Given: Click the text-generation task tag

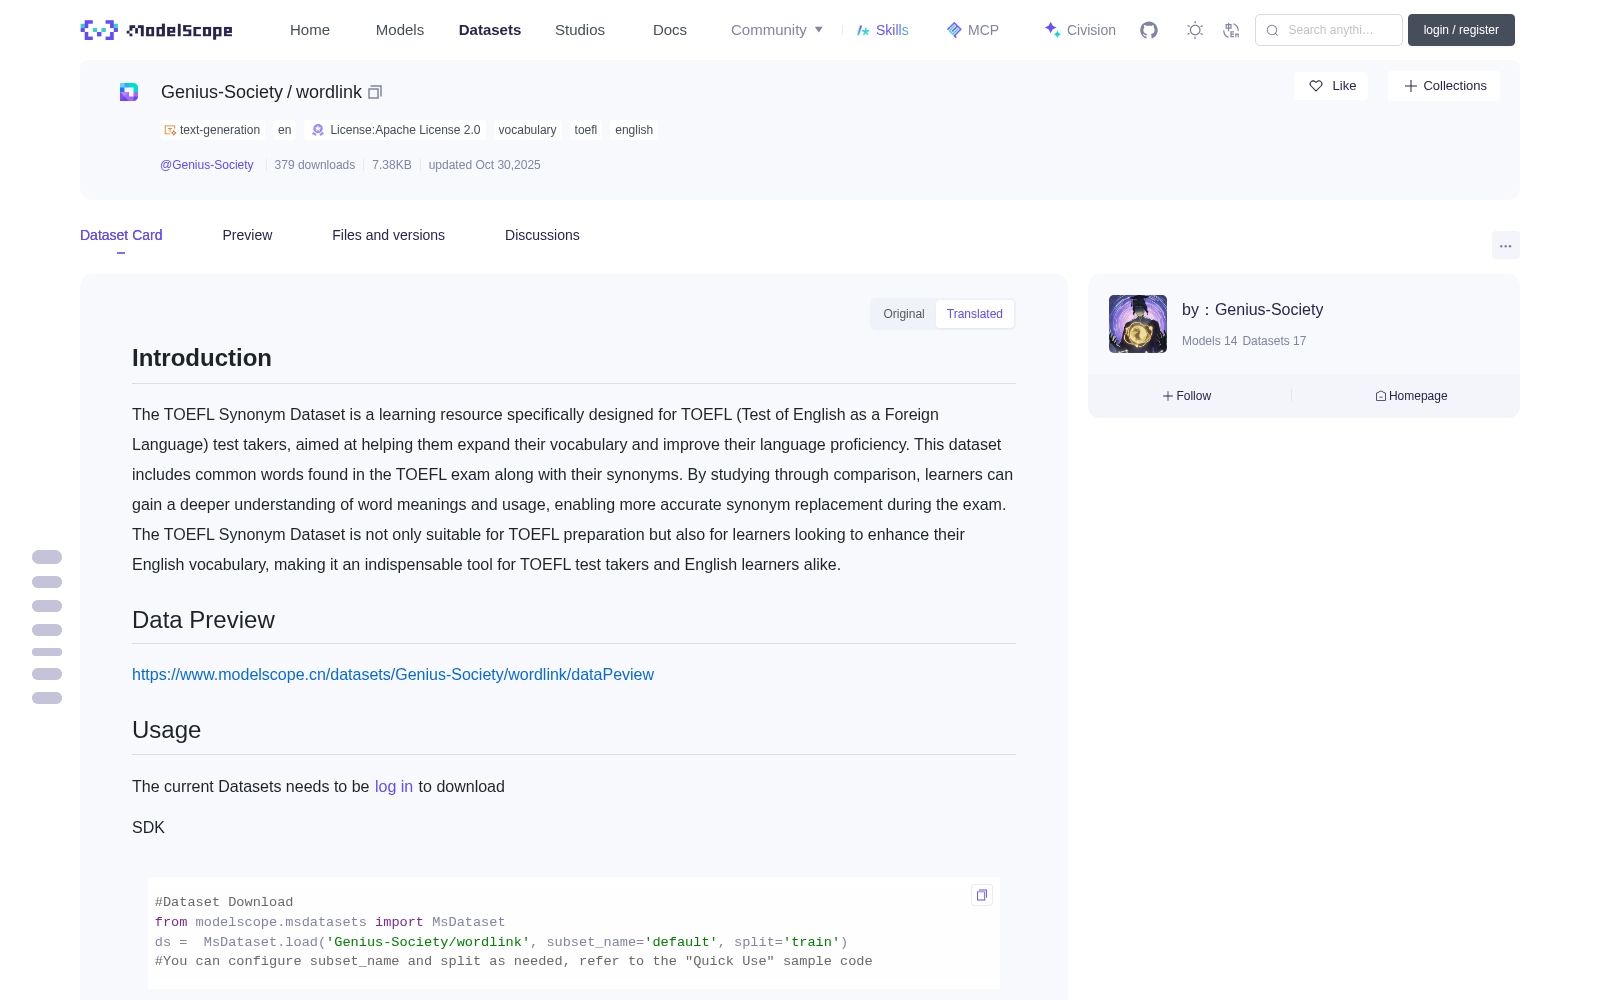Looking at the screenshot, I should [212, 130].
